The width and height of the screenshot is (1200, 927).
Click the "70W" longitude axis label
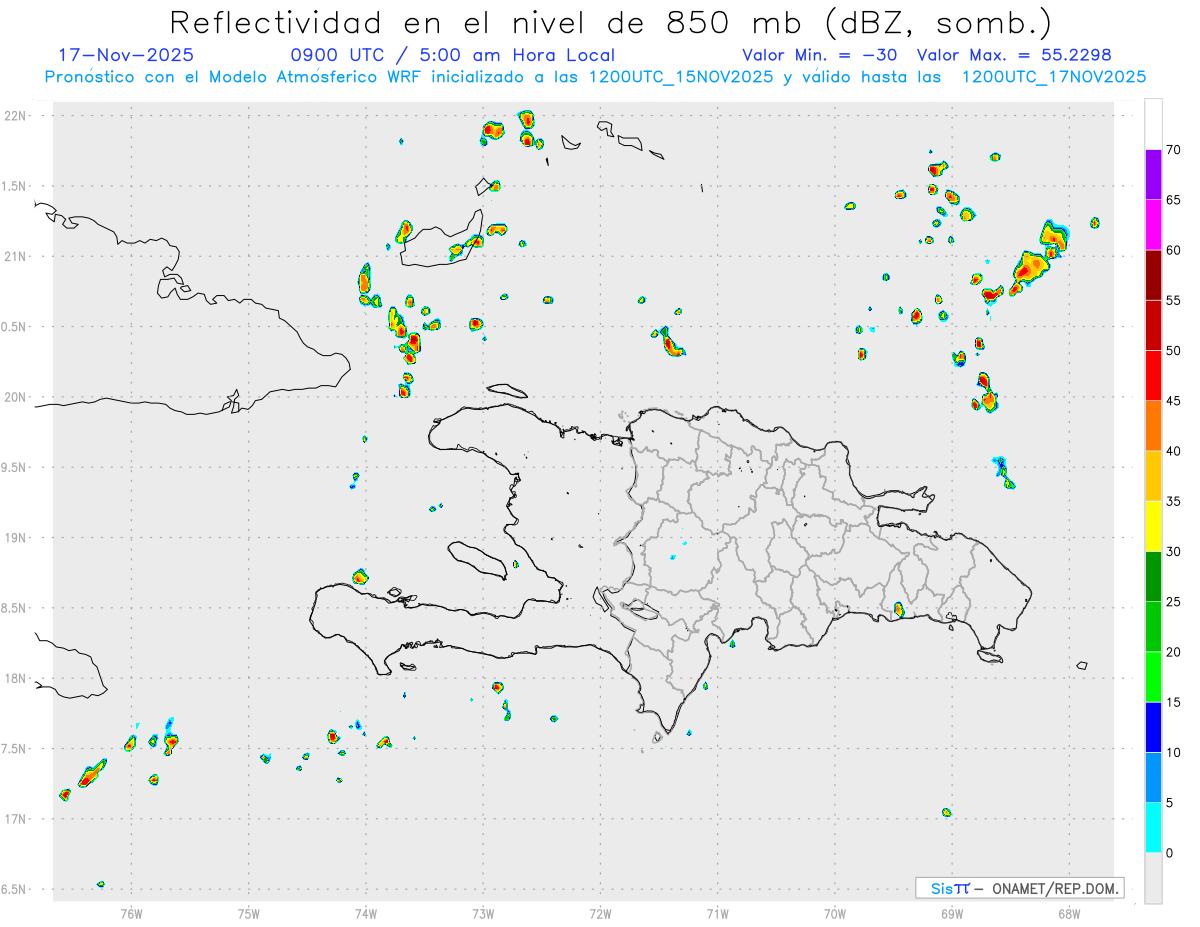coord(835,913)
